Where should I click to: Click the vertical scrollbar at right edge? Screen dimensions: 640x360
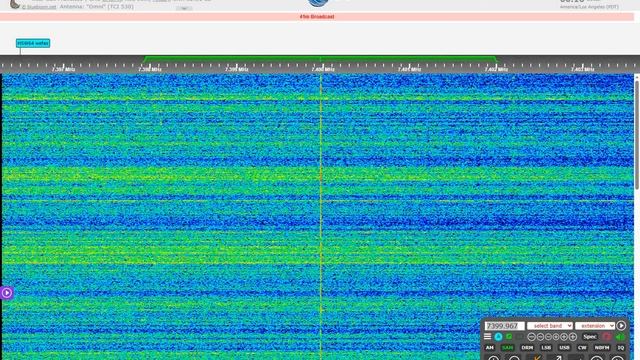[x=637, y=135]
